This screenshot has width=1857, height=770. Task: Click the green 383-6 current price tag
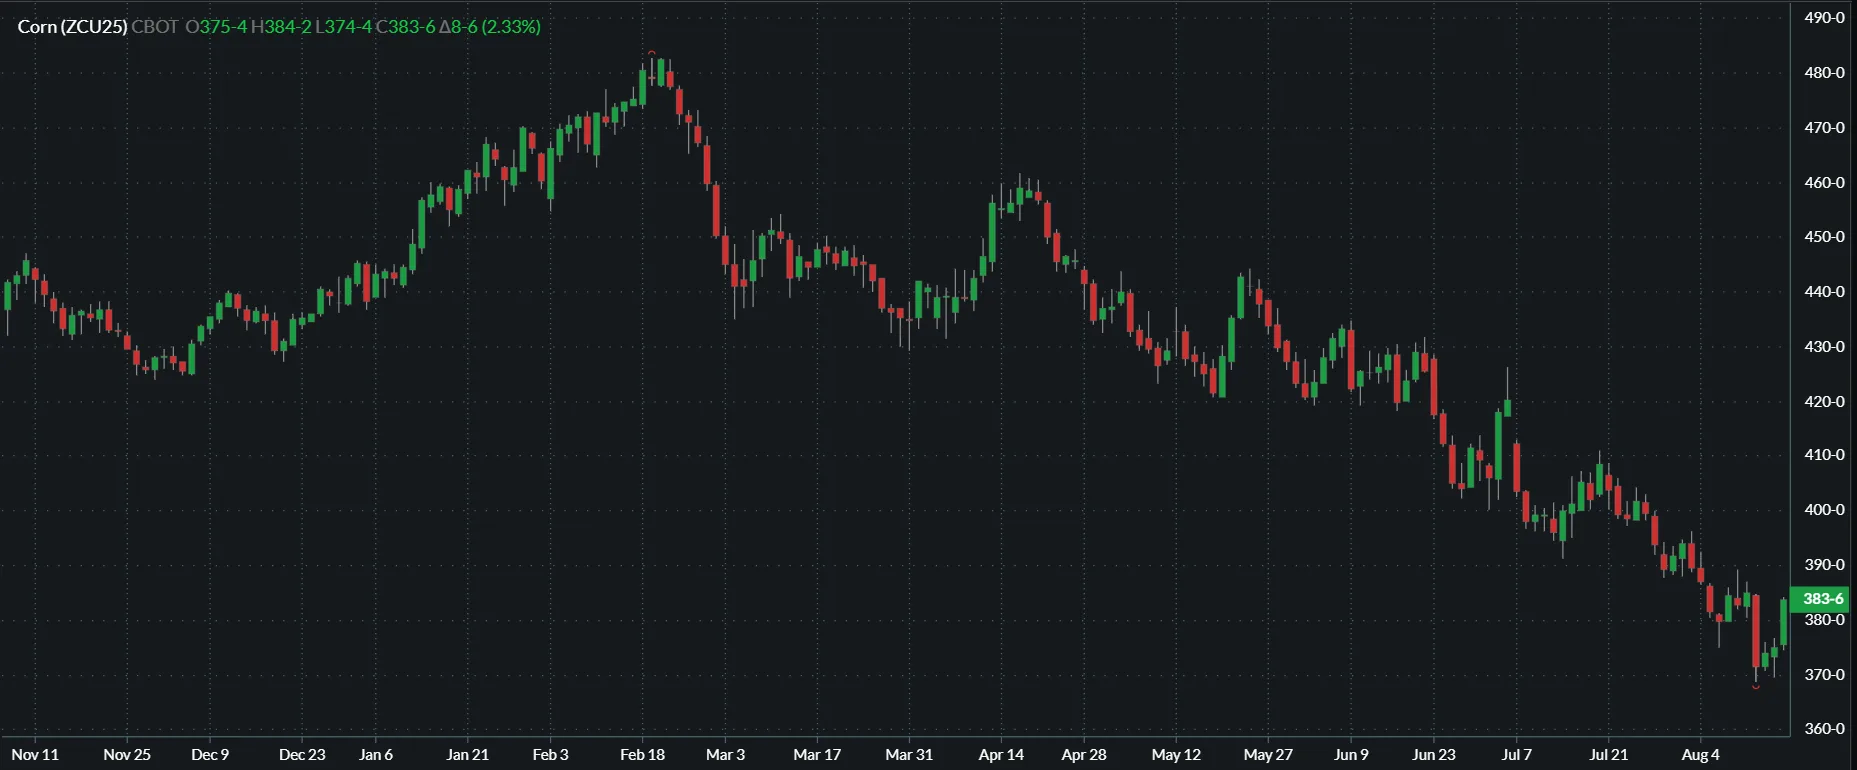tap(1822, 599)
